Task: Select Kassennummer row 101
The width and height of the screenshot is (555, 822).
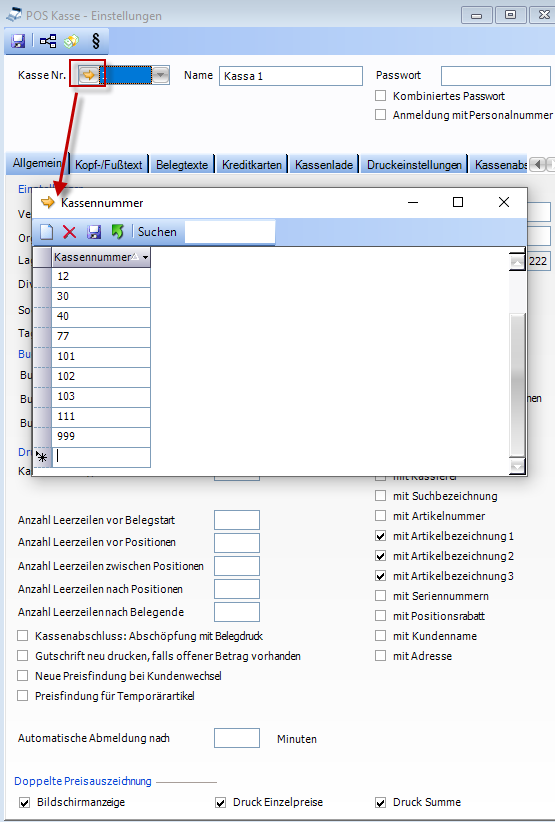Action: 101,356
